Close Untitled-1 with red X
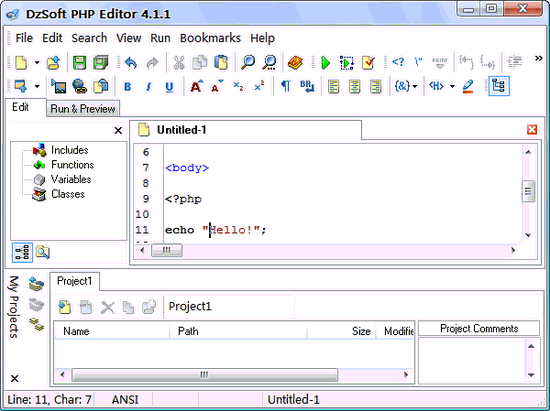The height and width of the screenshot is (411, 550). click(x=532, y=130)
